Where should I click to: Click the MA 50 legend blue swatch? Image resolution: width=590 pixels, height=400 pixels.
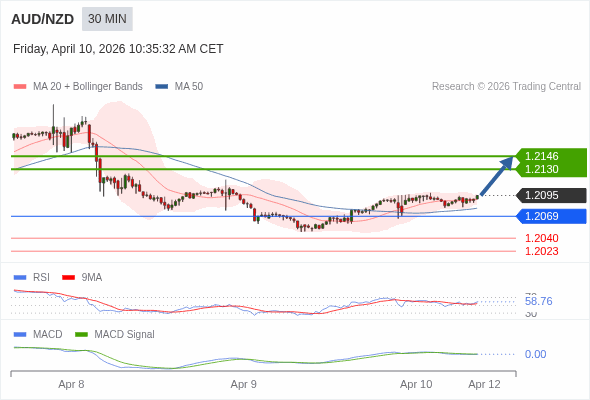162,87
